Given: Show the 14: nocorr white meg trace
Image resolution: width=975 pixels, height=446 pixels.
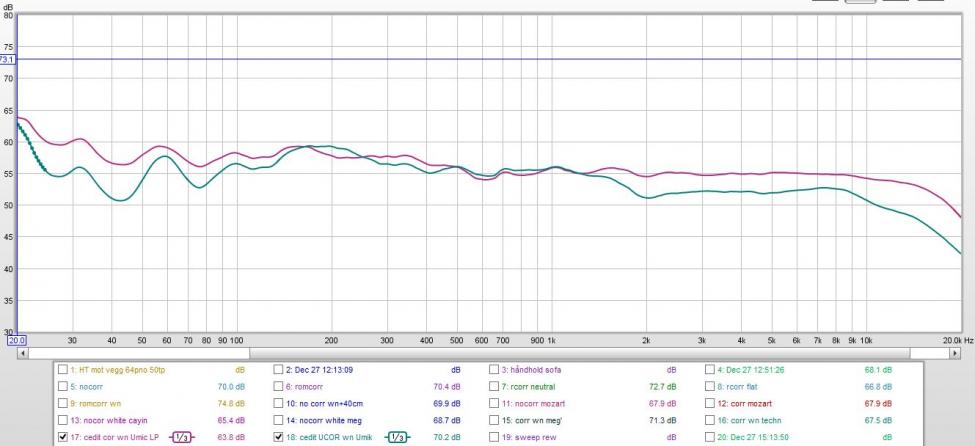Looking at the screenshot, I should tap(279, 420).
